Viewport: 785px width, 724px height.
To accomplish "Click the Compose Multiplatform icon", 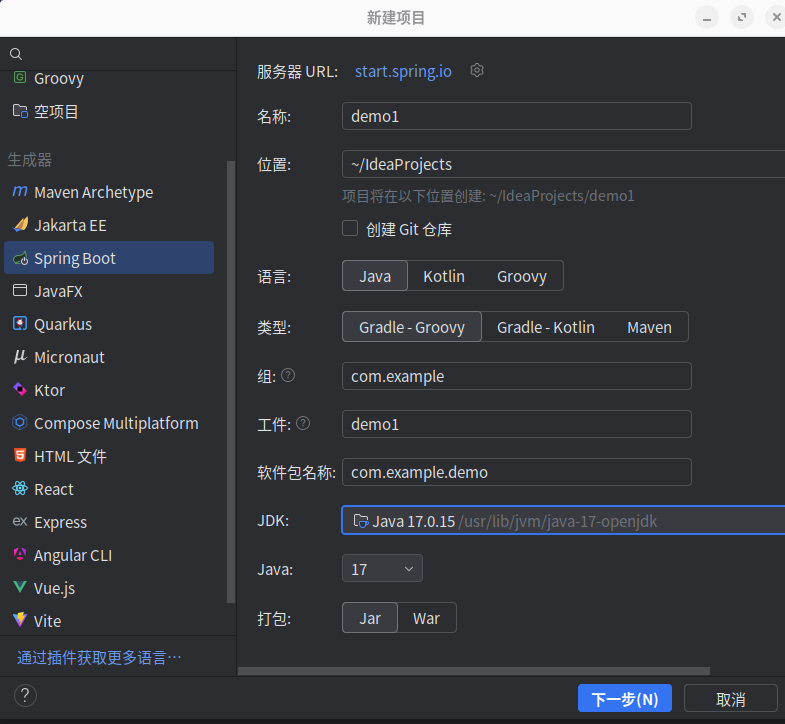I will point(20,423).
